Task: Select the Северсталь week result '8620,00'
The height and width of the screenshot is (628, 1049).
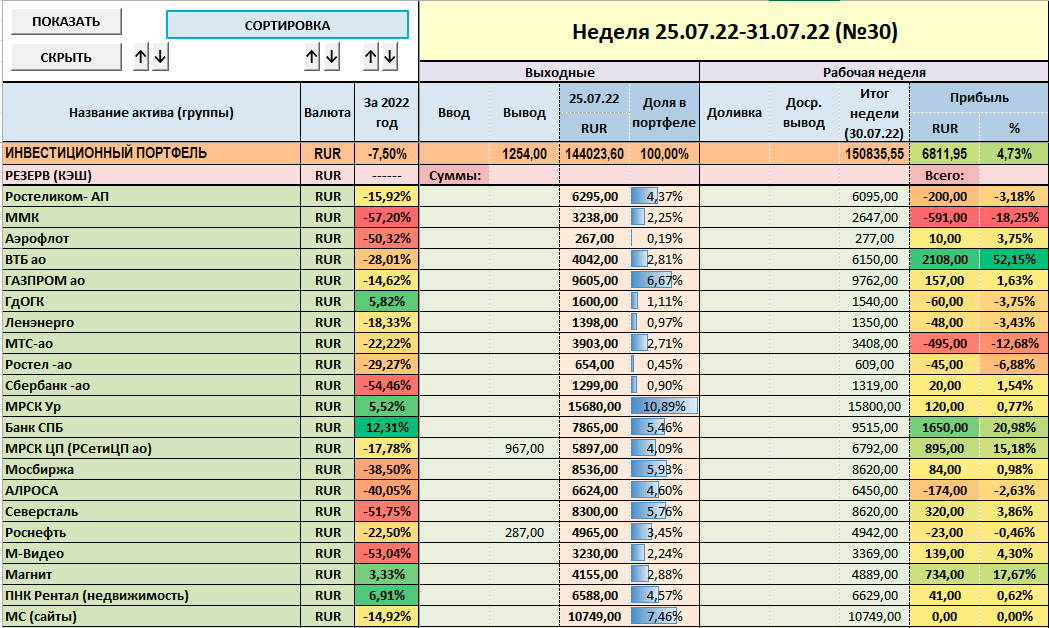Action: click(x=874, y=512)
